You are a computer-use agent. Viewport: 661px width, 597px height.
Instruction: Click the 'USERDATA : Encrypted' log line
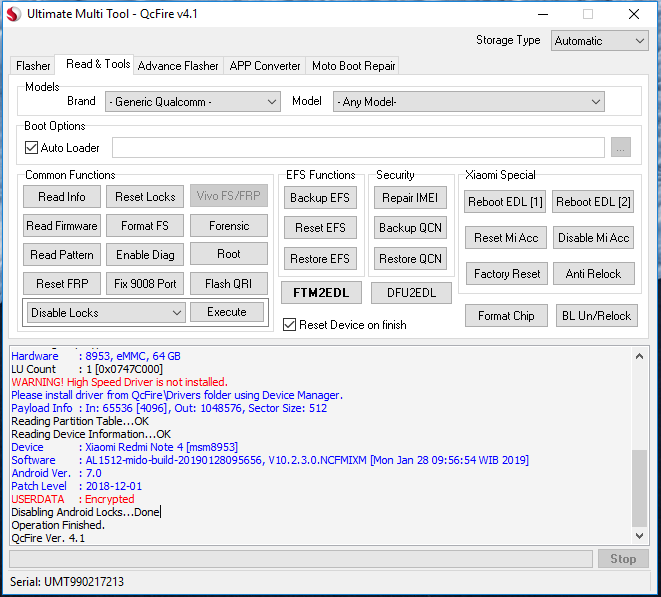[x=73, y=499]
